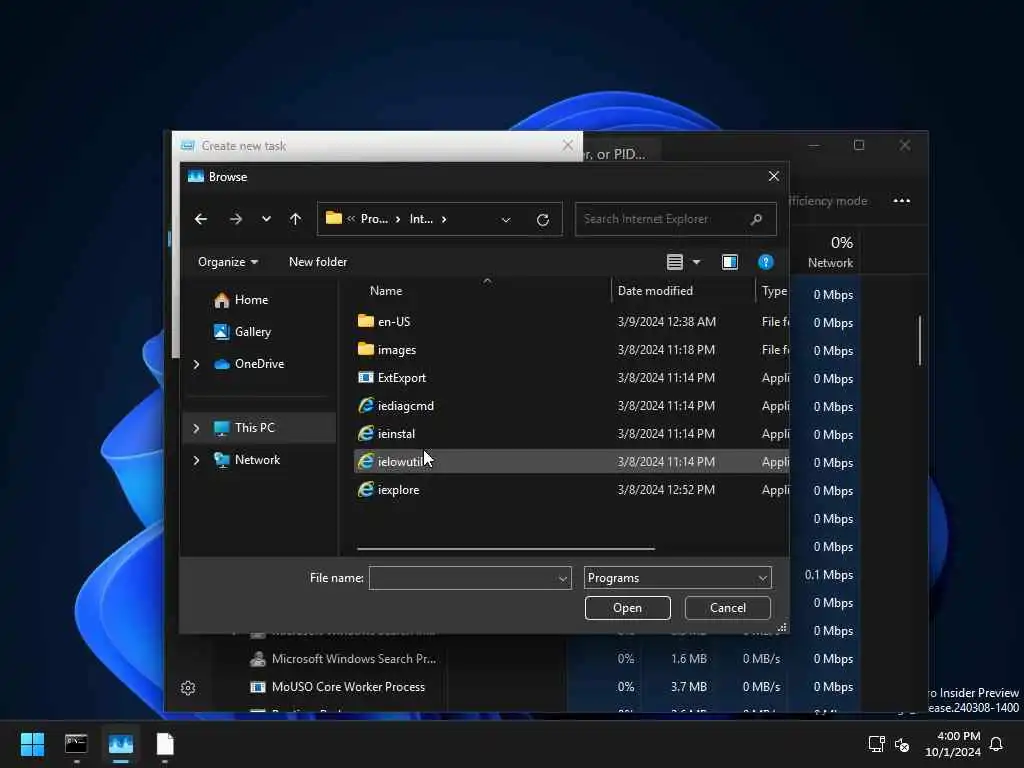Click the Pro... segment in address bar
Screen dimensions: 1024x768
(374, 219)
